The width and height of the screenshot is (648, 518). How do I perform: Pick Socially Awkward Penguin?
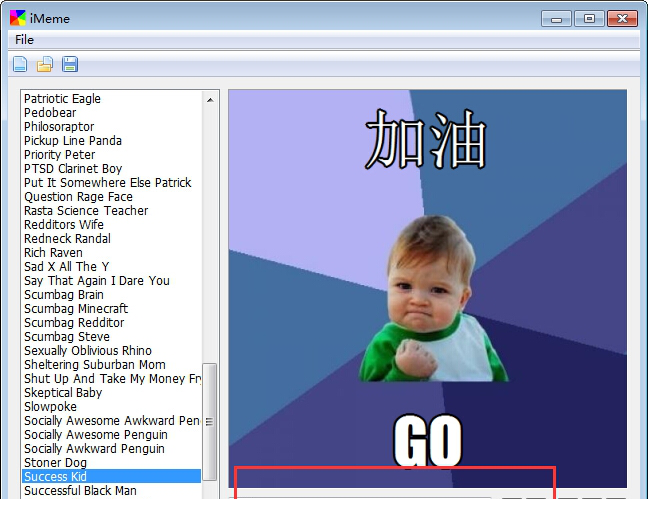coord(112,449)
